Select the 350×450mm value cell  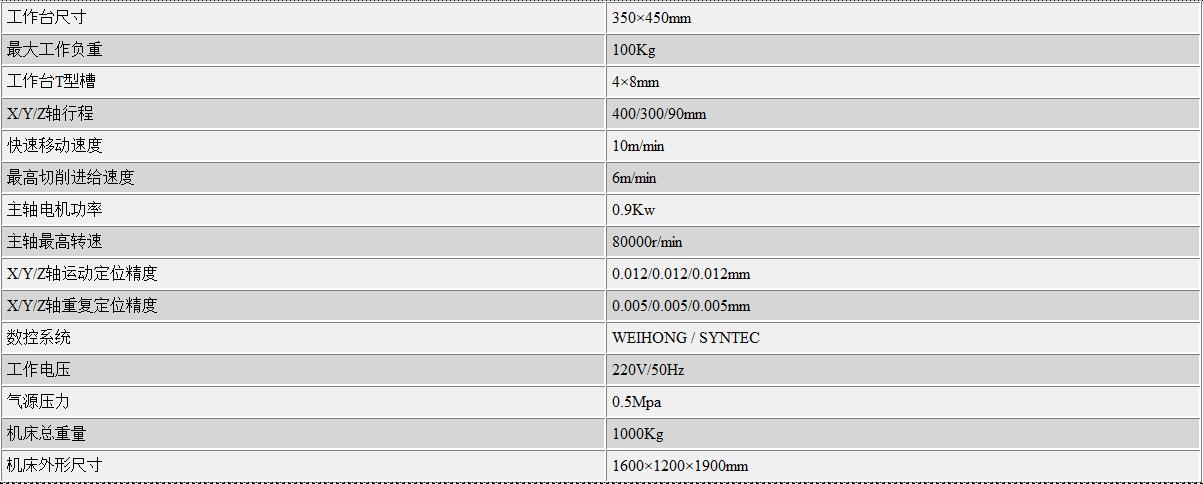point(904,18)
